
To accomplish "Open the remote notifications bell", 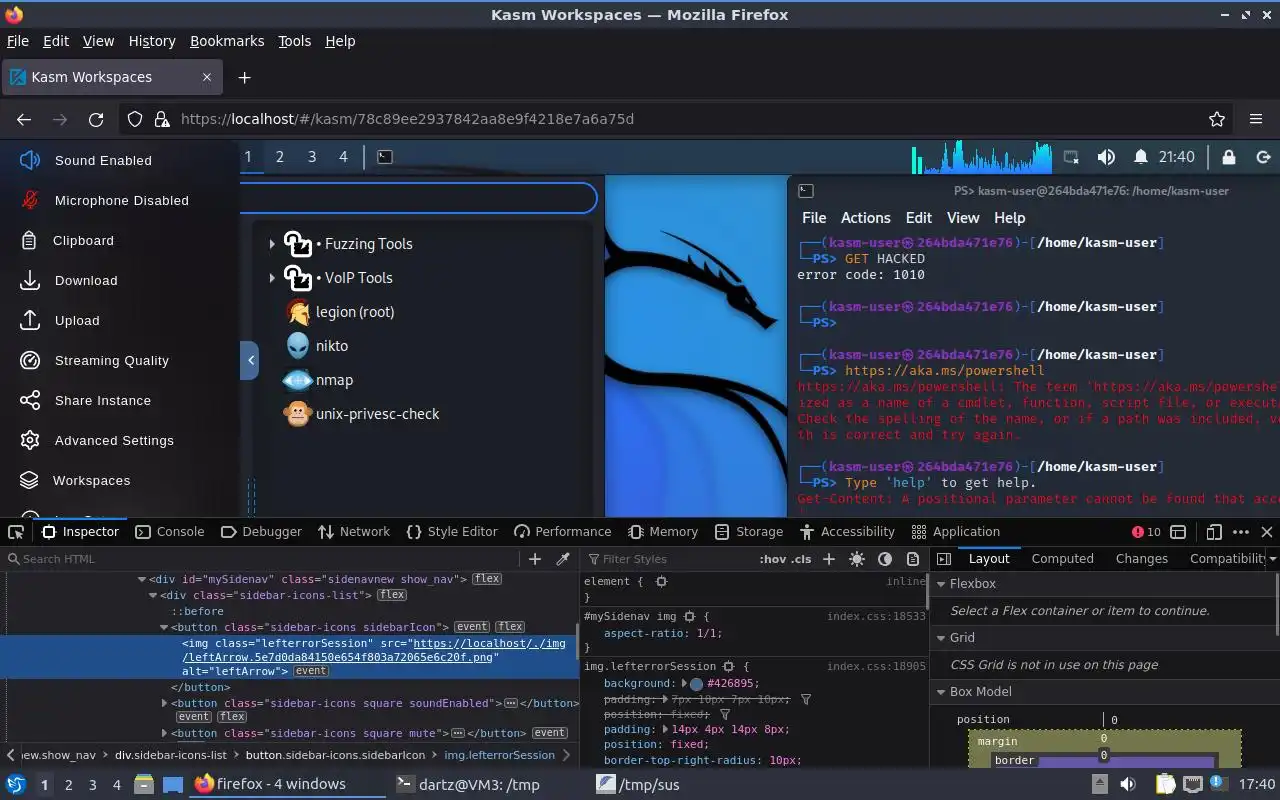I will pos(1140,157).
